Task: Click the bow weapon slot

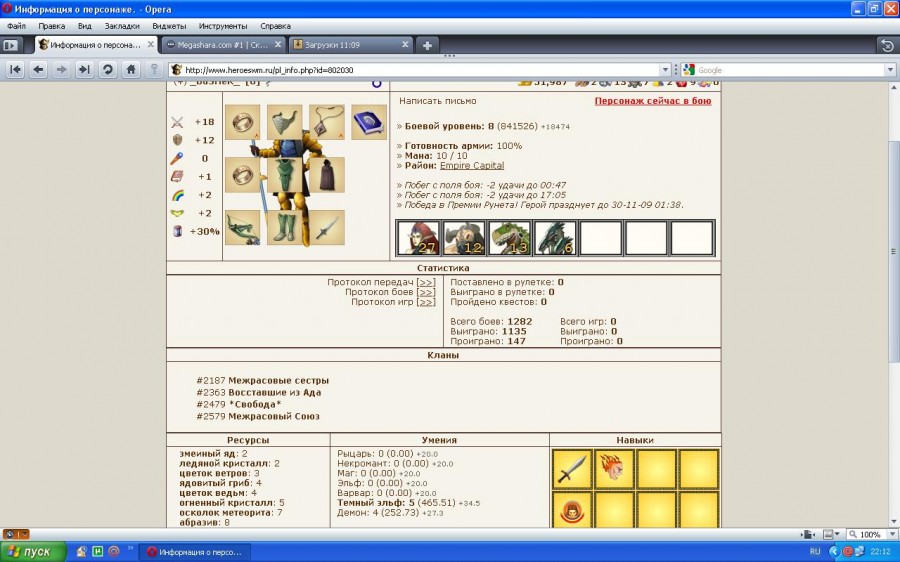Action: (x=242, y=227)
